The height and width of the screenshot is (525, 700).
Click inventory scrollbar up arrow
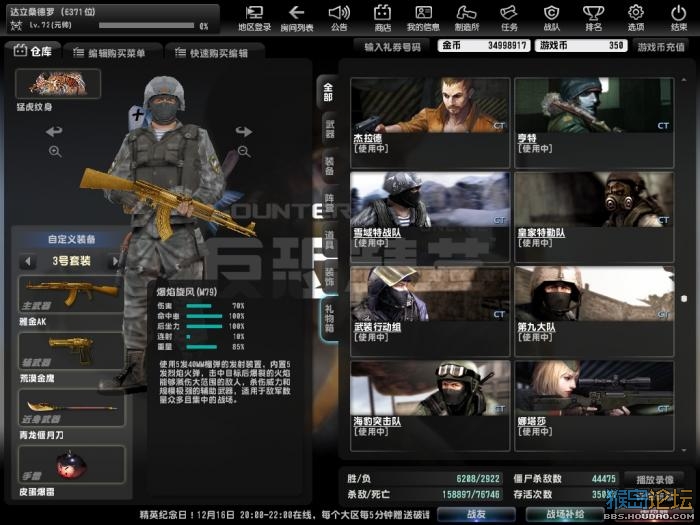(684, 80)
